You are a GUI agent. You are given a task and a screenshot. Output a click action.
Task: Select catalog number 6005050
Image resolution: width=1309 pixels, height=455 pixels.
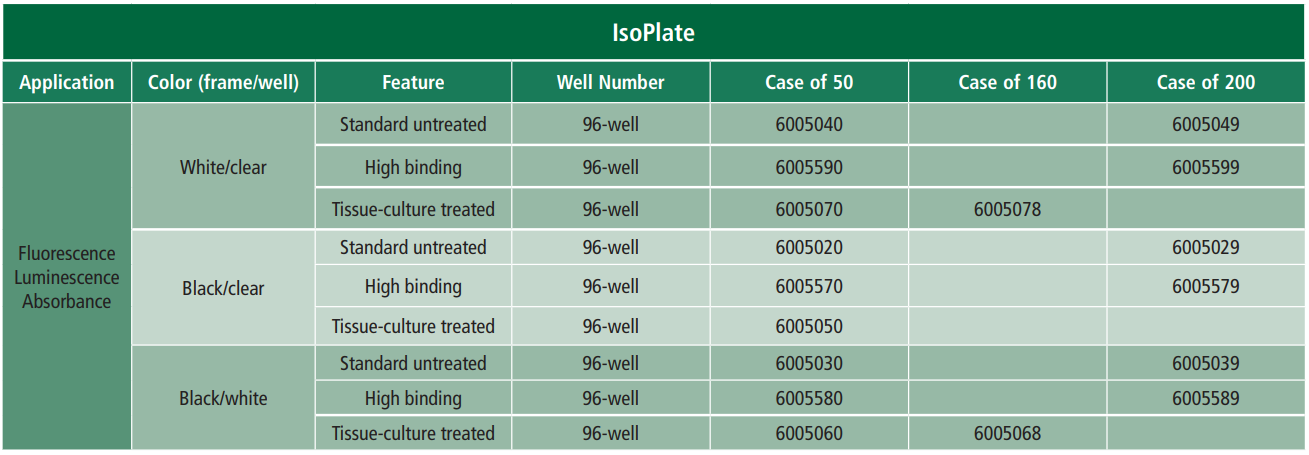click(809, 326)
